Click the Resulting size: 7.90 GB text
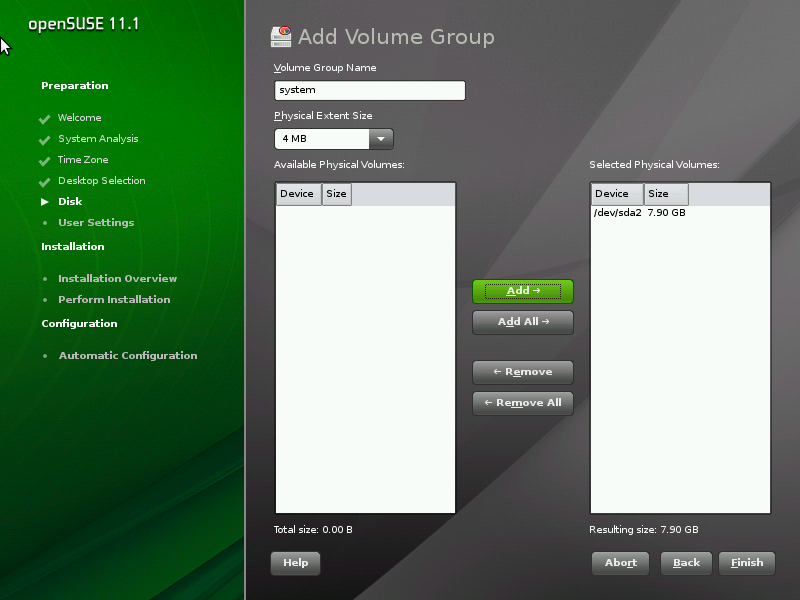Screen dimensions: 800x600 (643, 530)
